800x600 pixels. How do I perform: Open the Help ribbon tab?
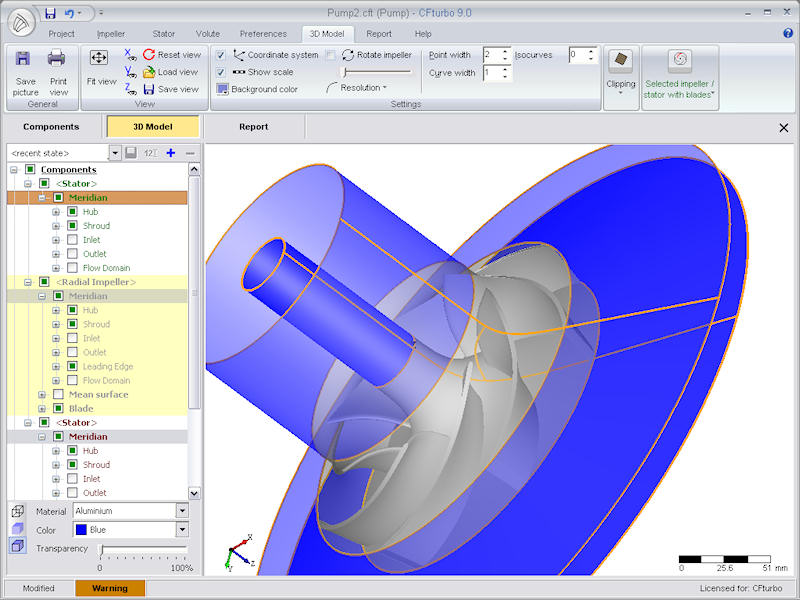423,34
